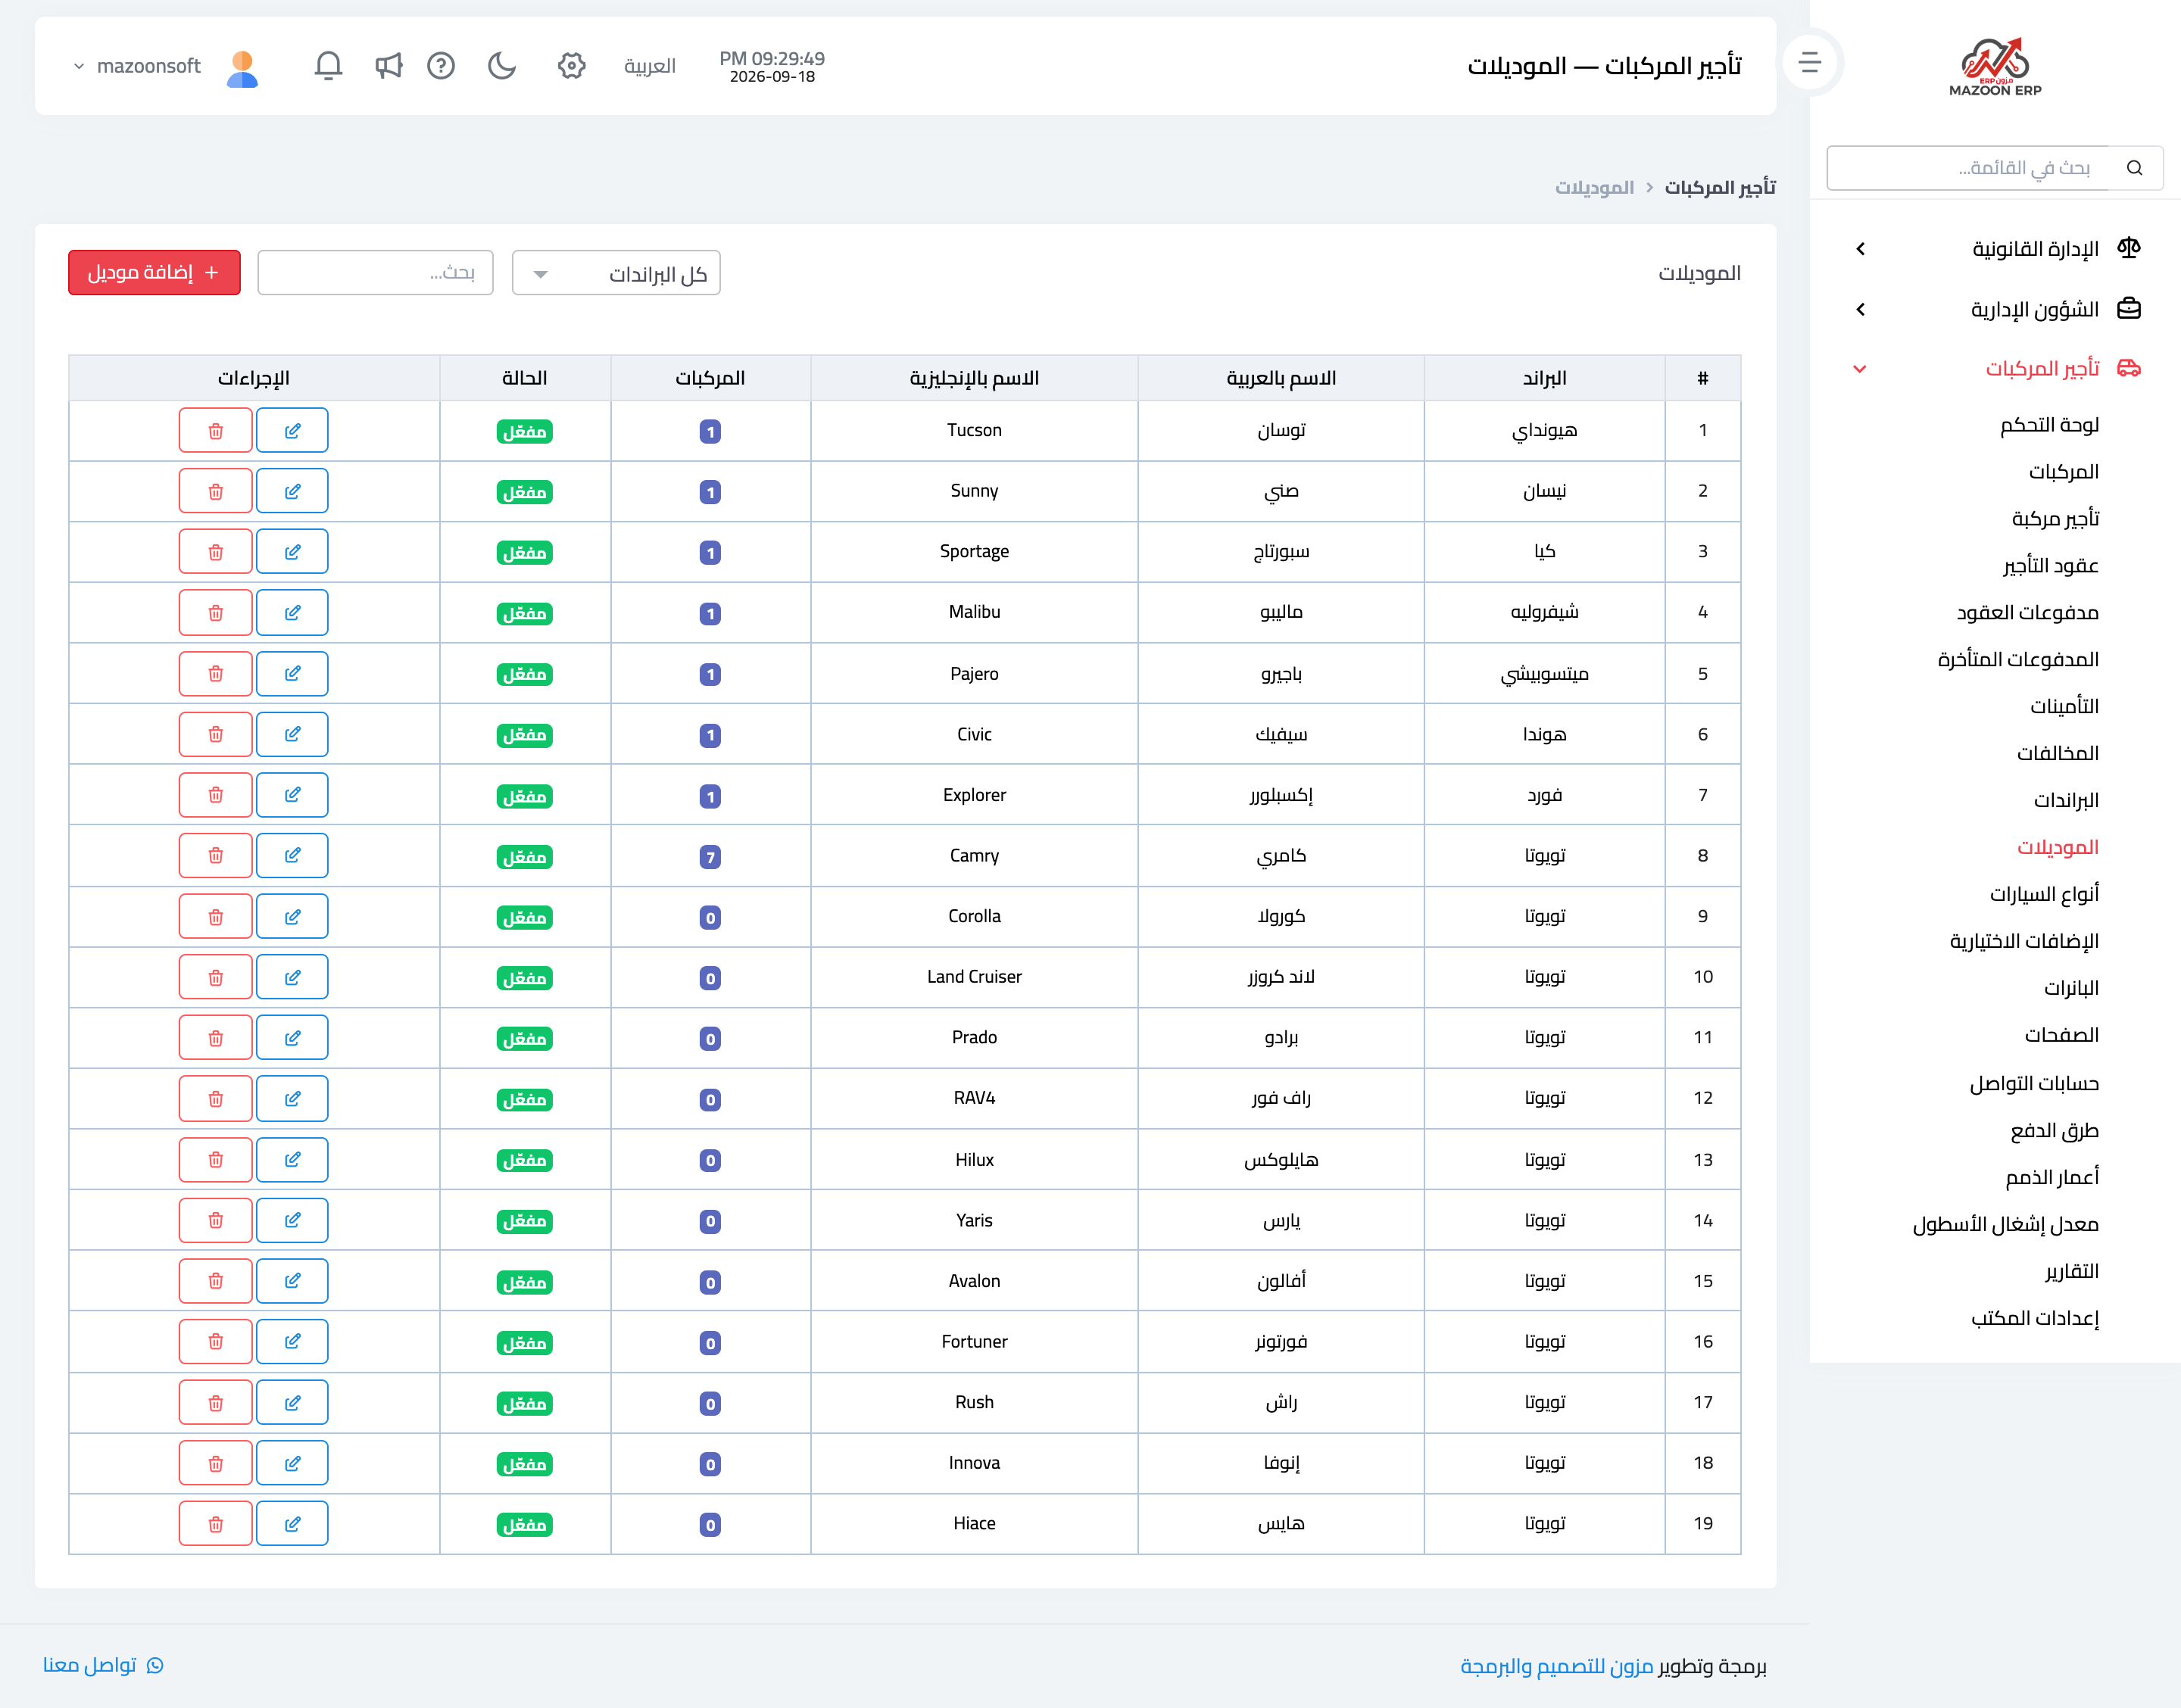Viewport: 2181px width, 1708px height.
Task: Edit the Rush model row
Action: coord(292,1403)
